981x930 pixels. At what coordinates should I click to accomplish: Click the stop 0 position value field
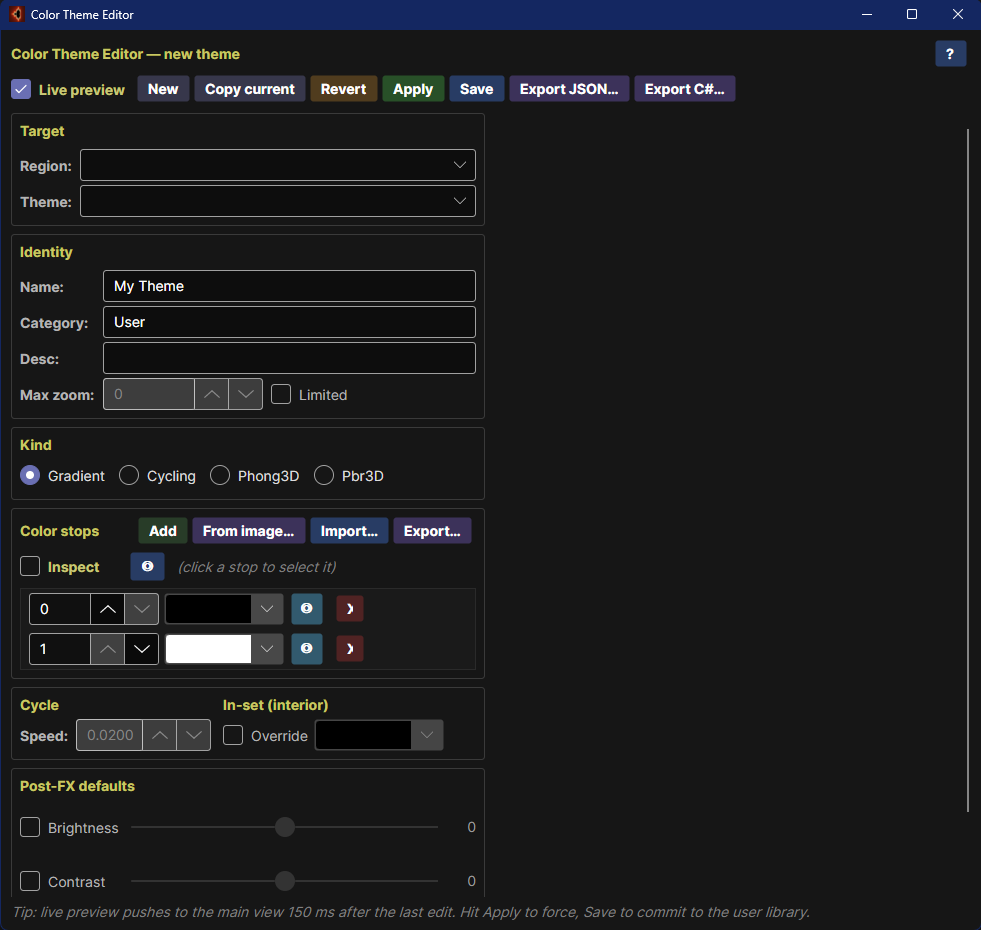pos(60,609)
